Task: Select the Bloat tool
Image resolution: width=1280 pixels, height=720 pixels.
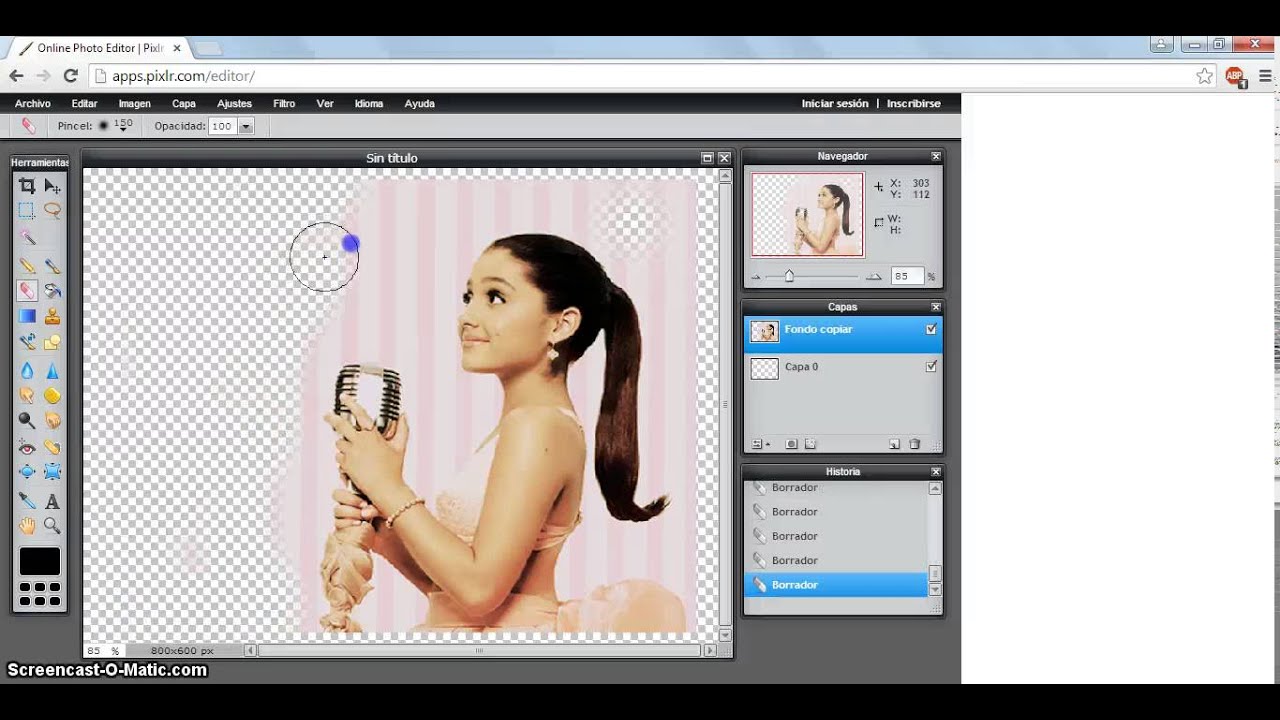Action: (x=27, y=472)
